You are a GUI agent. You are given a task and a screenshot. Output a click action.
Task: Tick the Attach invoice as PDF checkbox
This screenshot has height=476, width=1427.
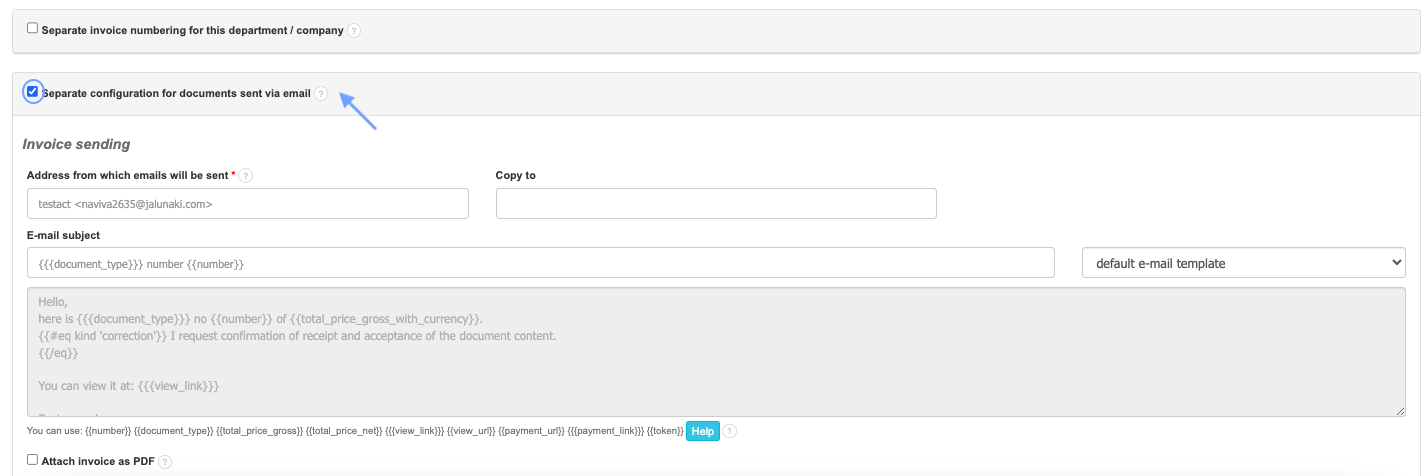point(33,460)
